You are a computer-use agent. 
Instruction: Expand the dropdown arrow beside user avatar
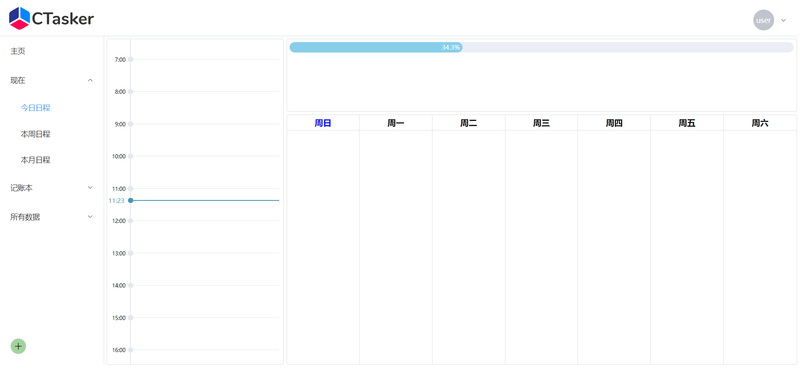(x=784, y=20)
